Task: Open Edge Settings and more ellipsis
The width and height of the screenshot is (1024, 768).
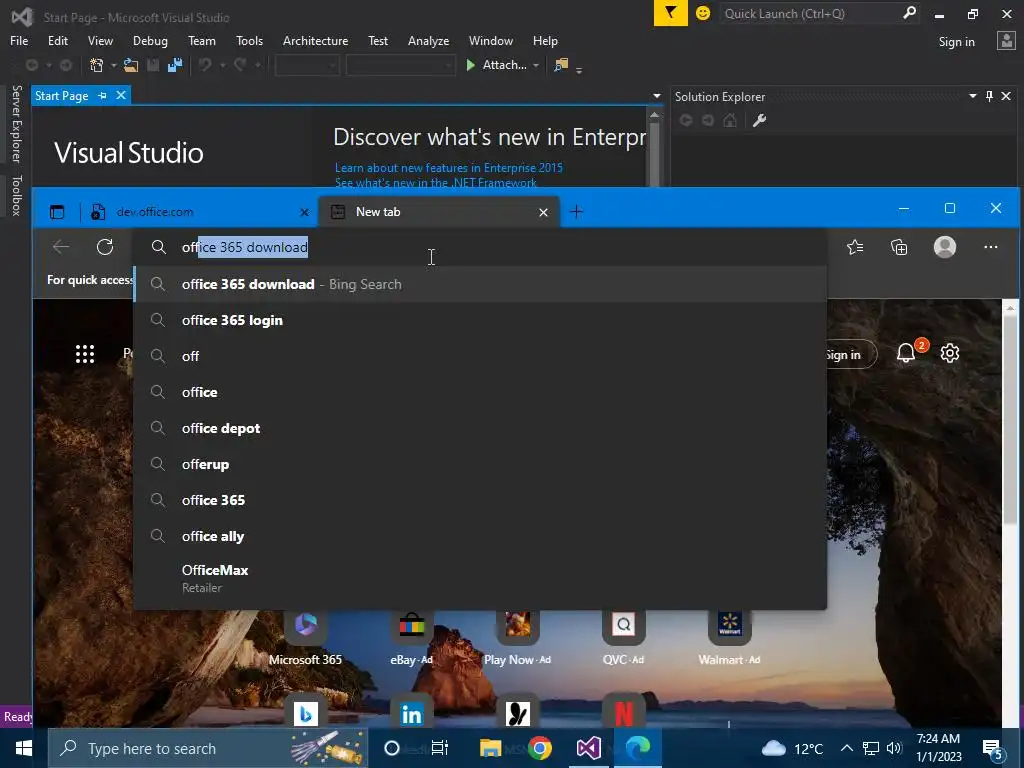Action: point(991,247)
